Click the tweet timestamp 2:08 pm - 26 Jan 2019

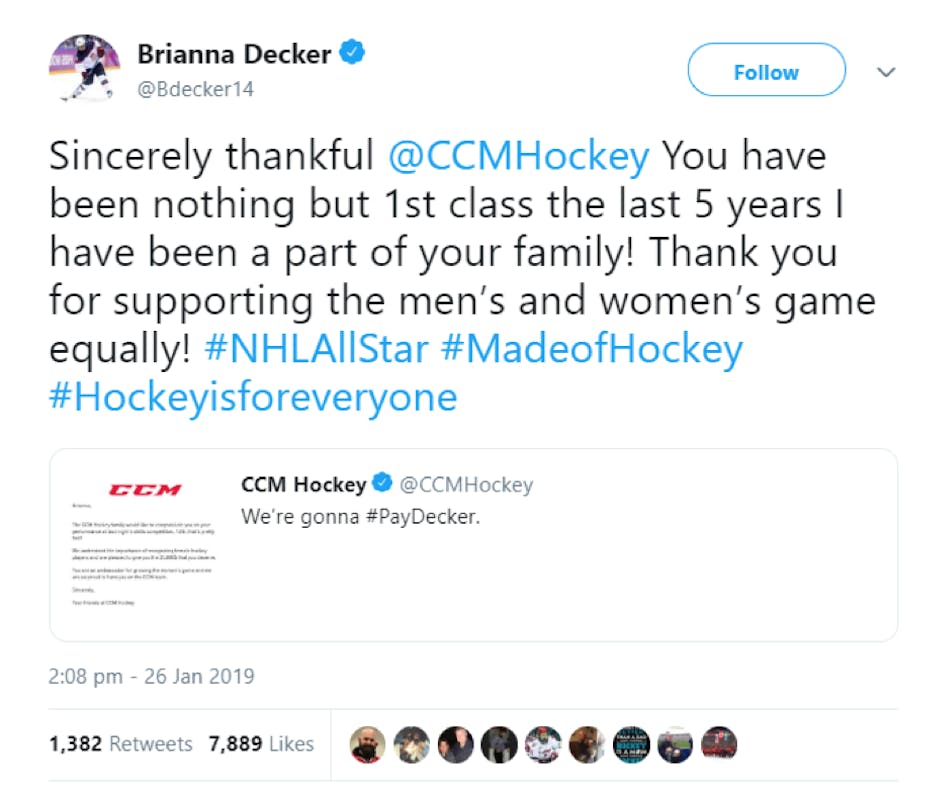(151, 676)
